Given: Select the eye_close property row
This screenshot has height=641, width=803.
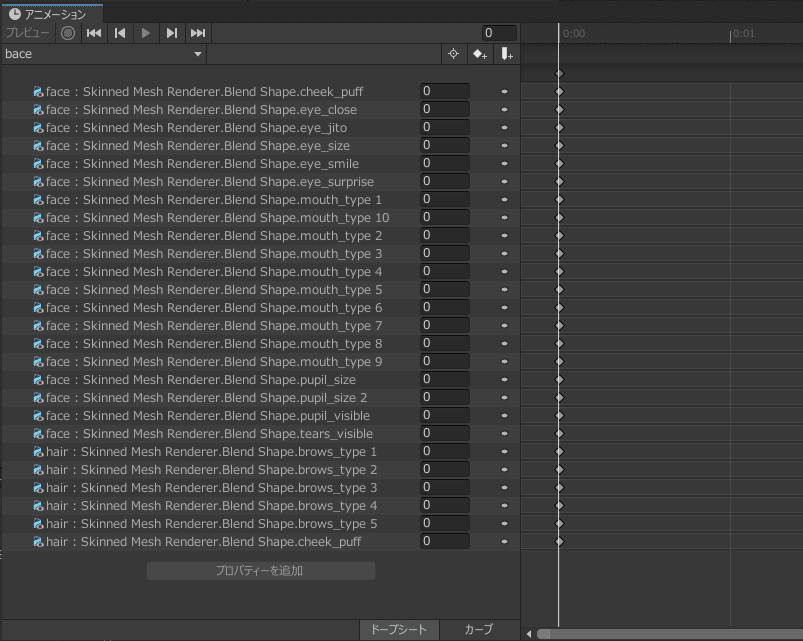Looking at the screenshot, I should click(260, 110).
